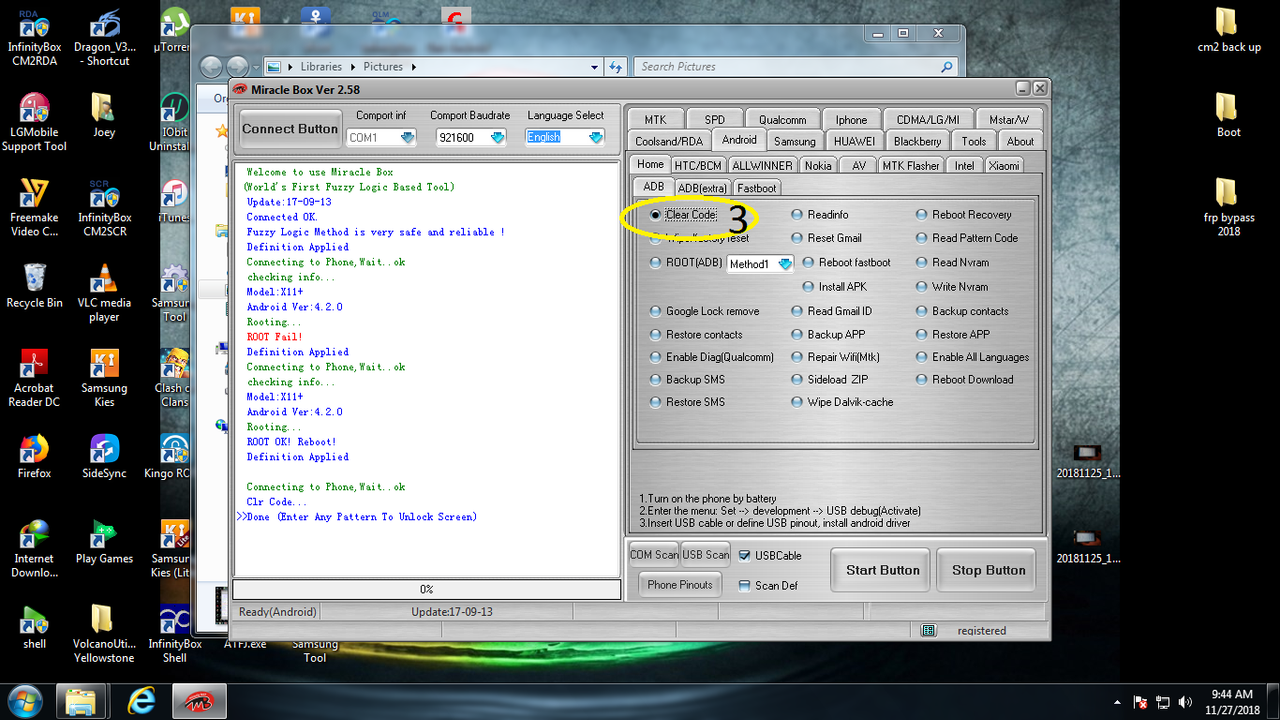Launch Samsung Kies desktop icon
This screenshot has height=720, width=1280.
point(104,378)
